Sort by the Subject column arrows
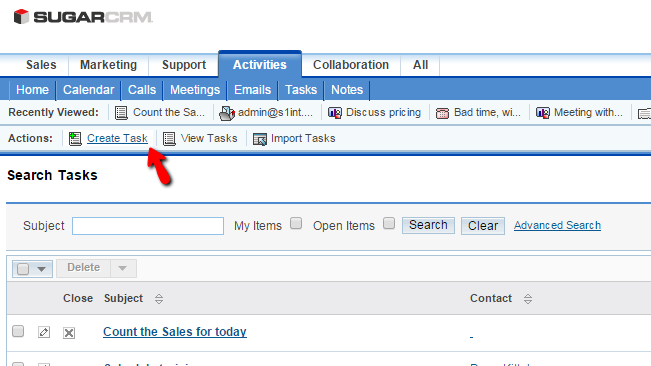The width and height of the screenshot is (651, 366). tap(159, 299)
